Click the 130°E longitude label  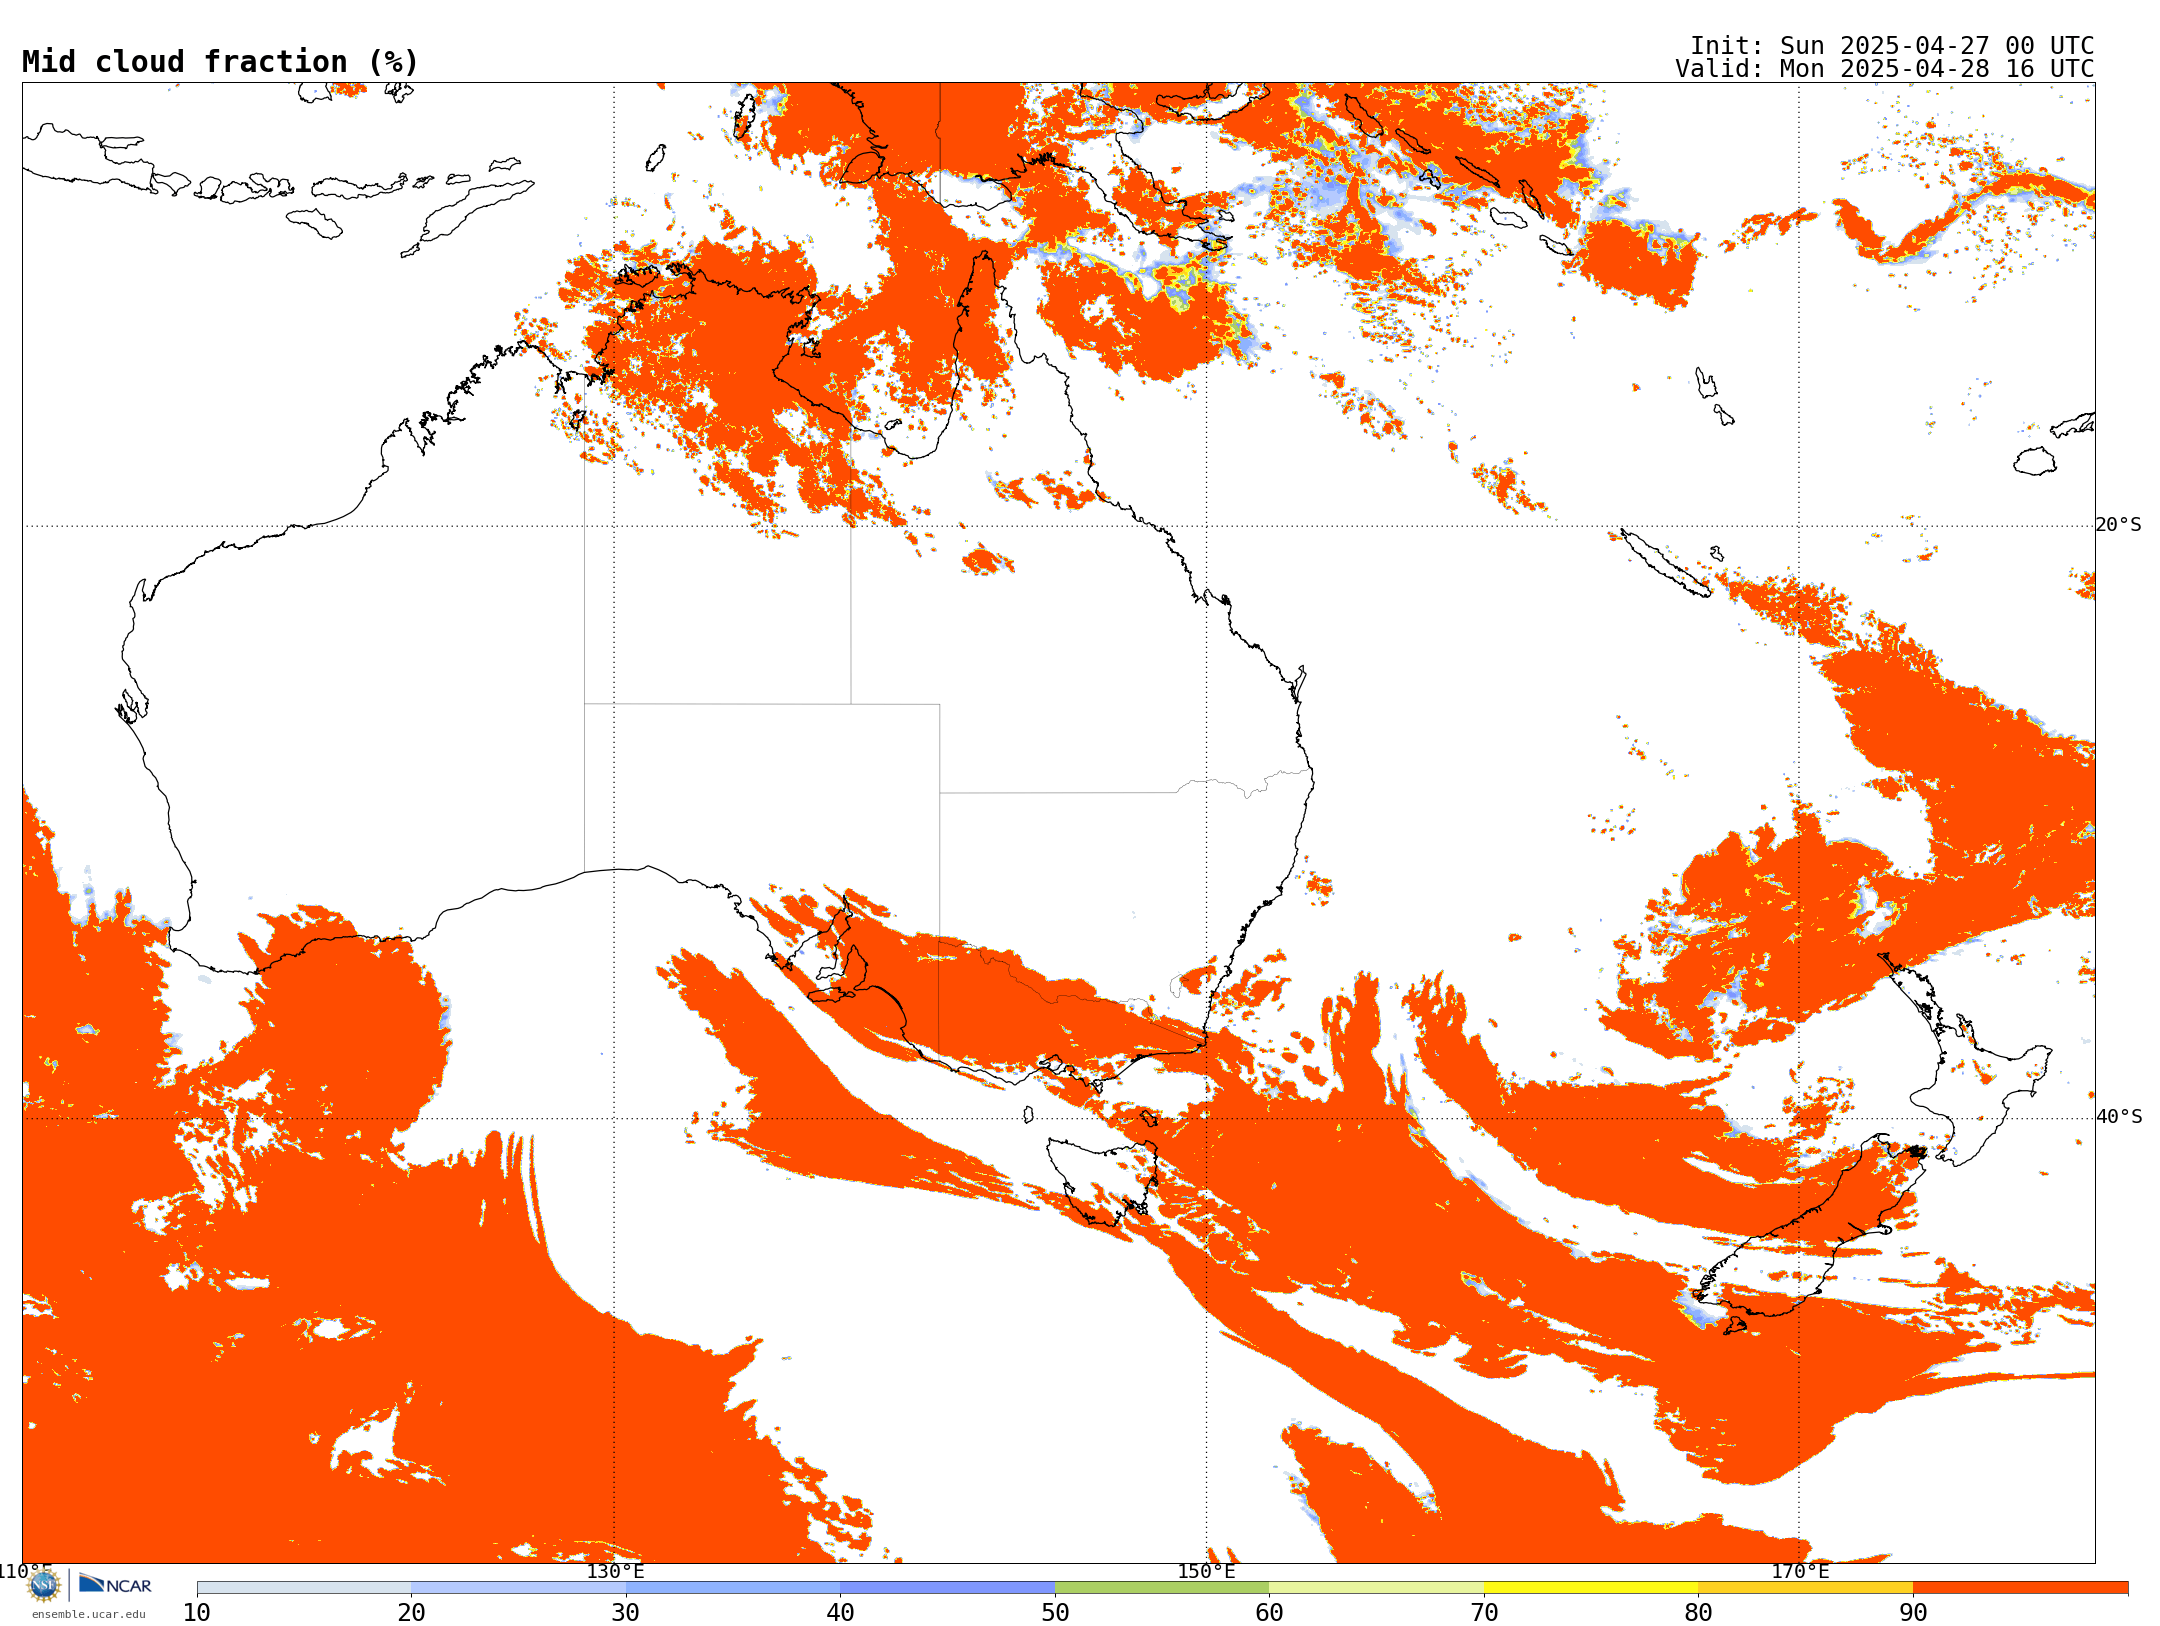(615, 1571)
